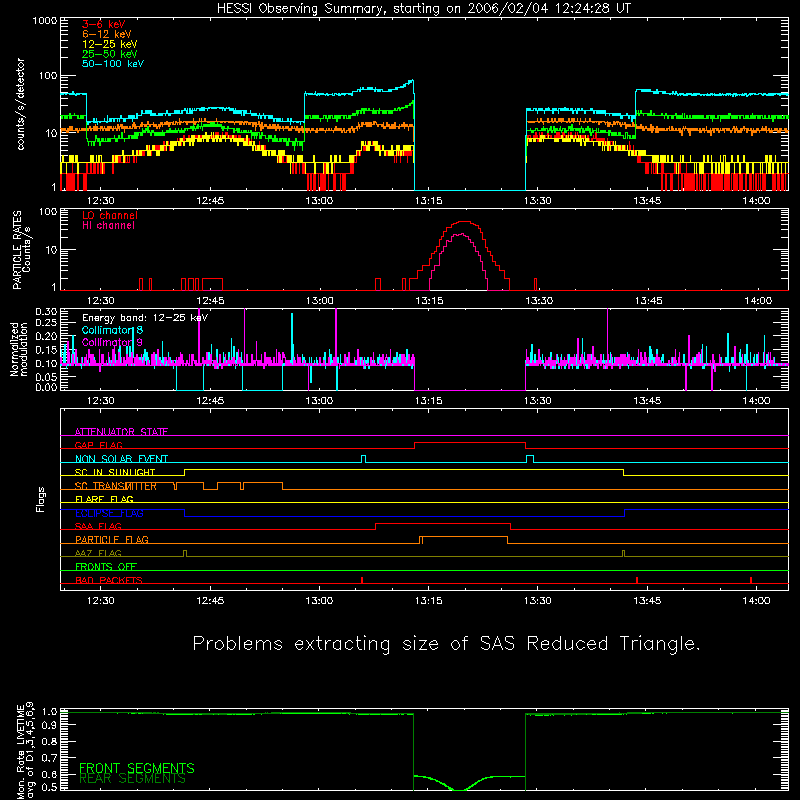Click 12:45 tick under the particle rates plot
The height and width of the screenshot is (800, 800).
click(210, 301)
